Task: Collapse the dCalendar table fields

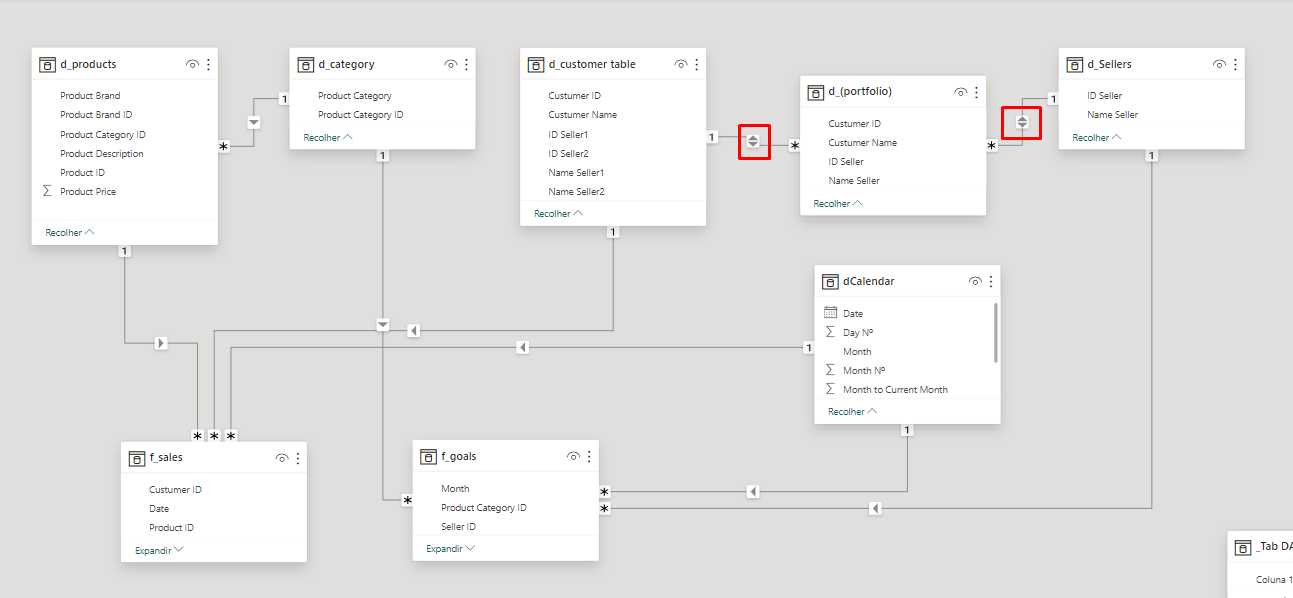Action: click(852, 411)
